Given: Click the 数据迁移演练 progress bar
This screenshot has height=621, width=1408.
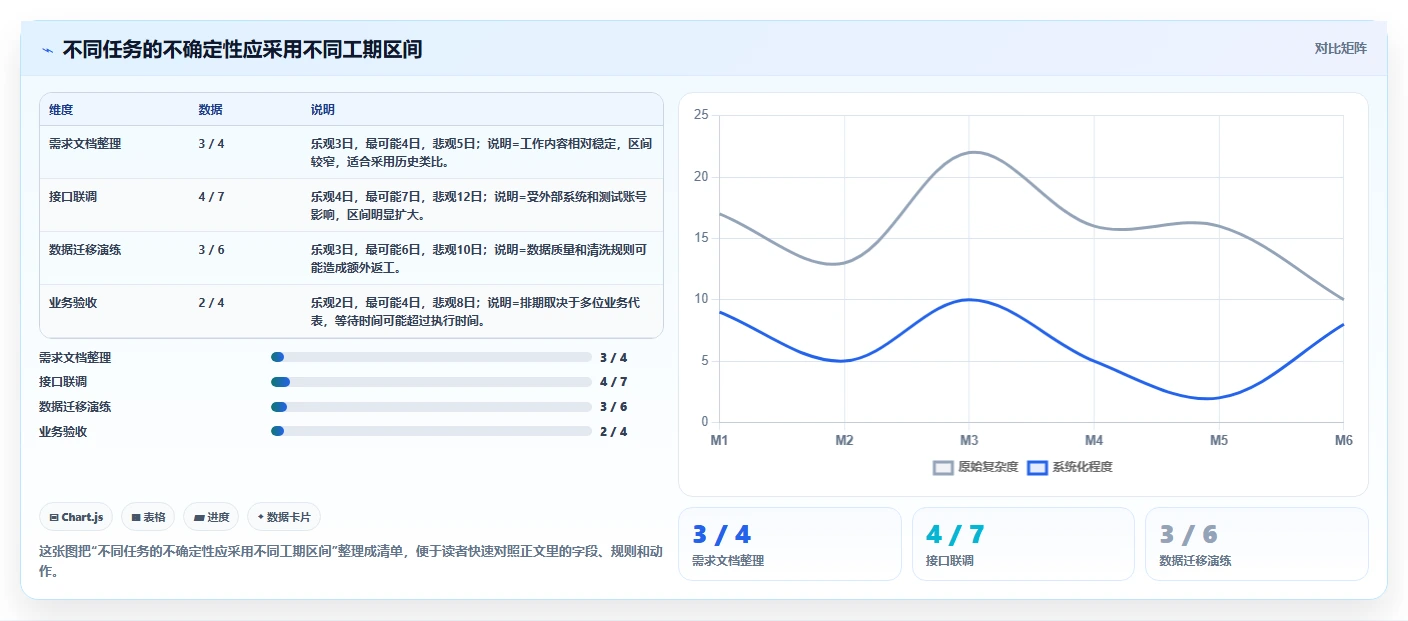Looking at the screenshot, I should tap(431, 407).
